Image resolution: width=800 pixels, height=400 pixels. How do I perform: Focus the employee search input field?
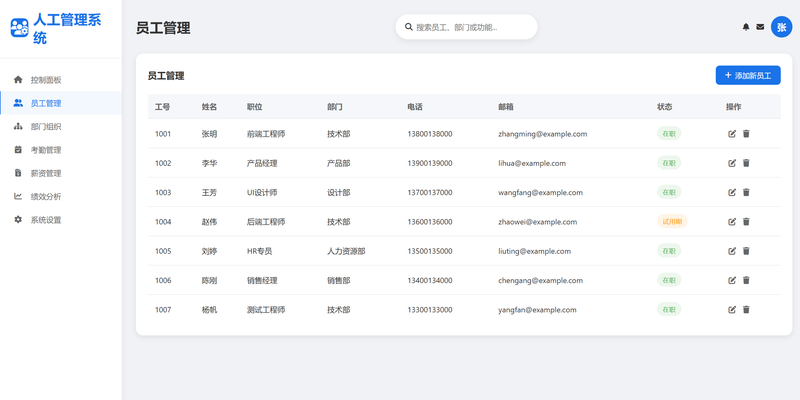(x=470, y=27)
